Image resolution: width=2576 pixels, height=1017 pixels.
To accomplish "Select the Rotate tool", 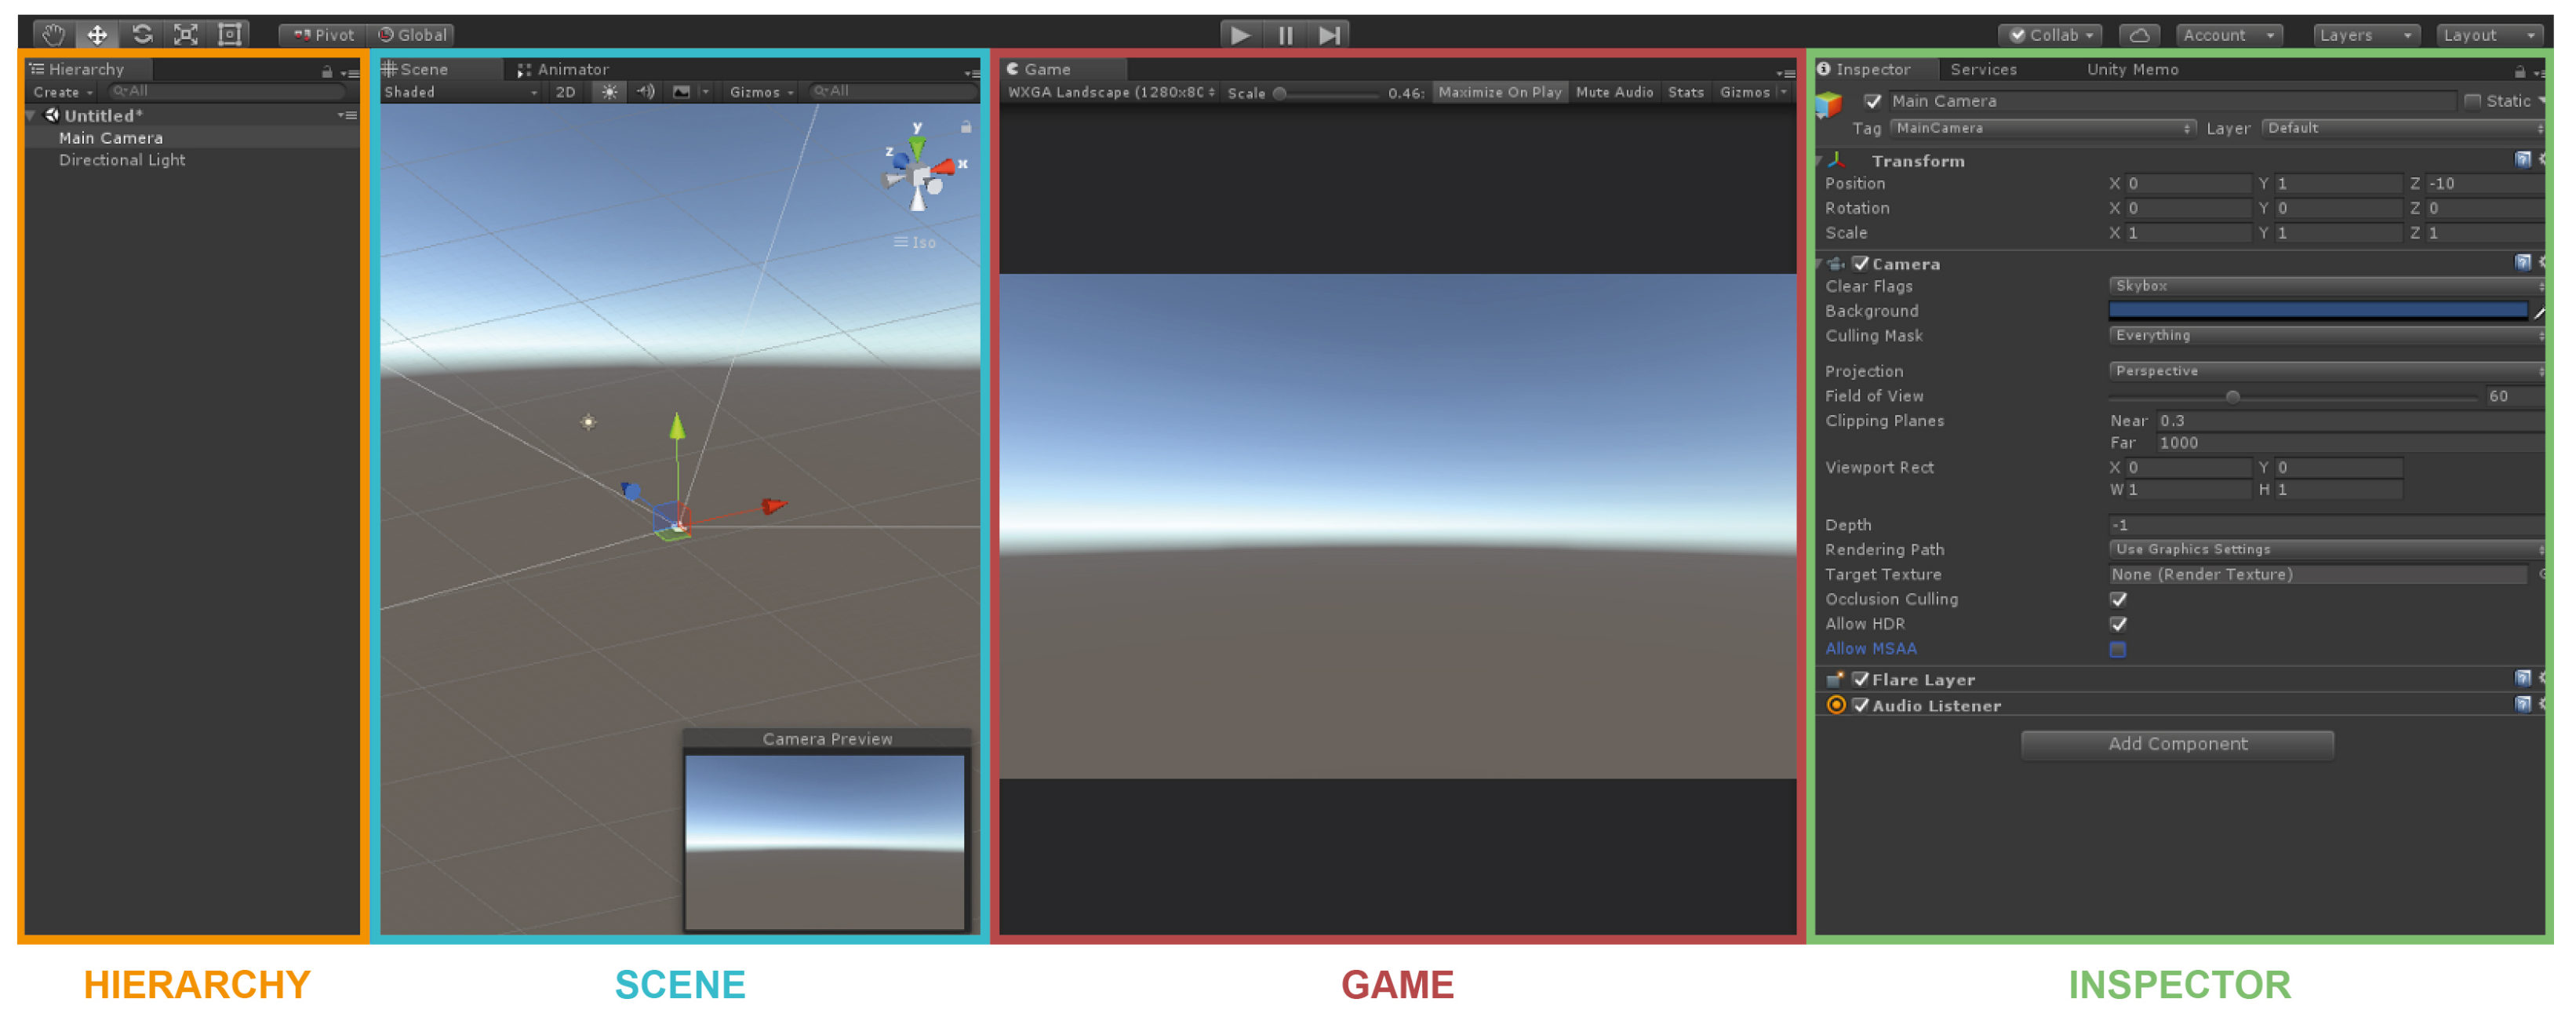I will tap(142, 35).
